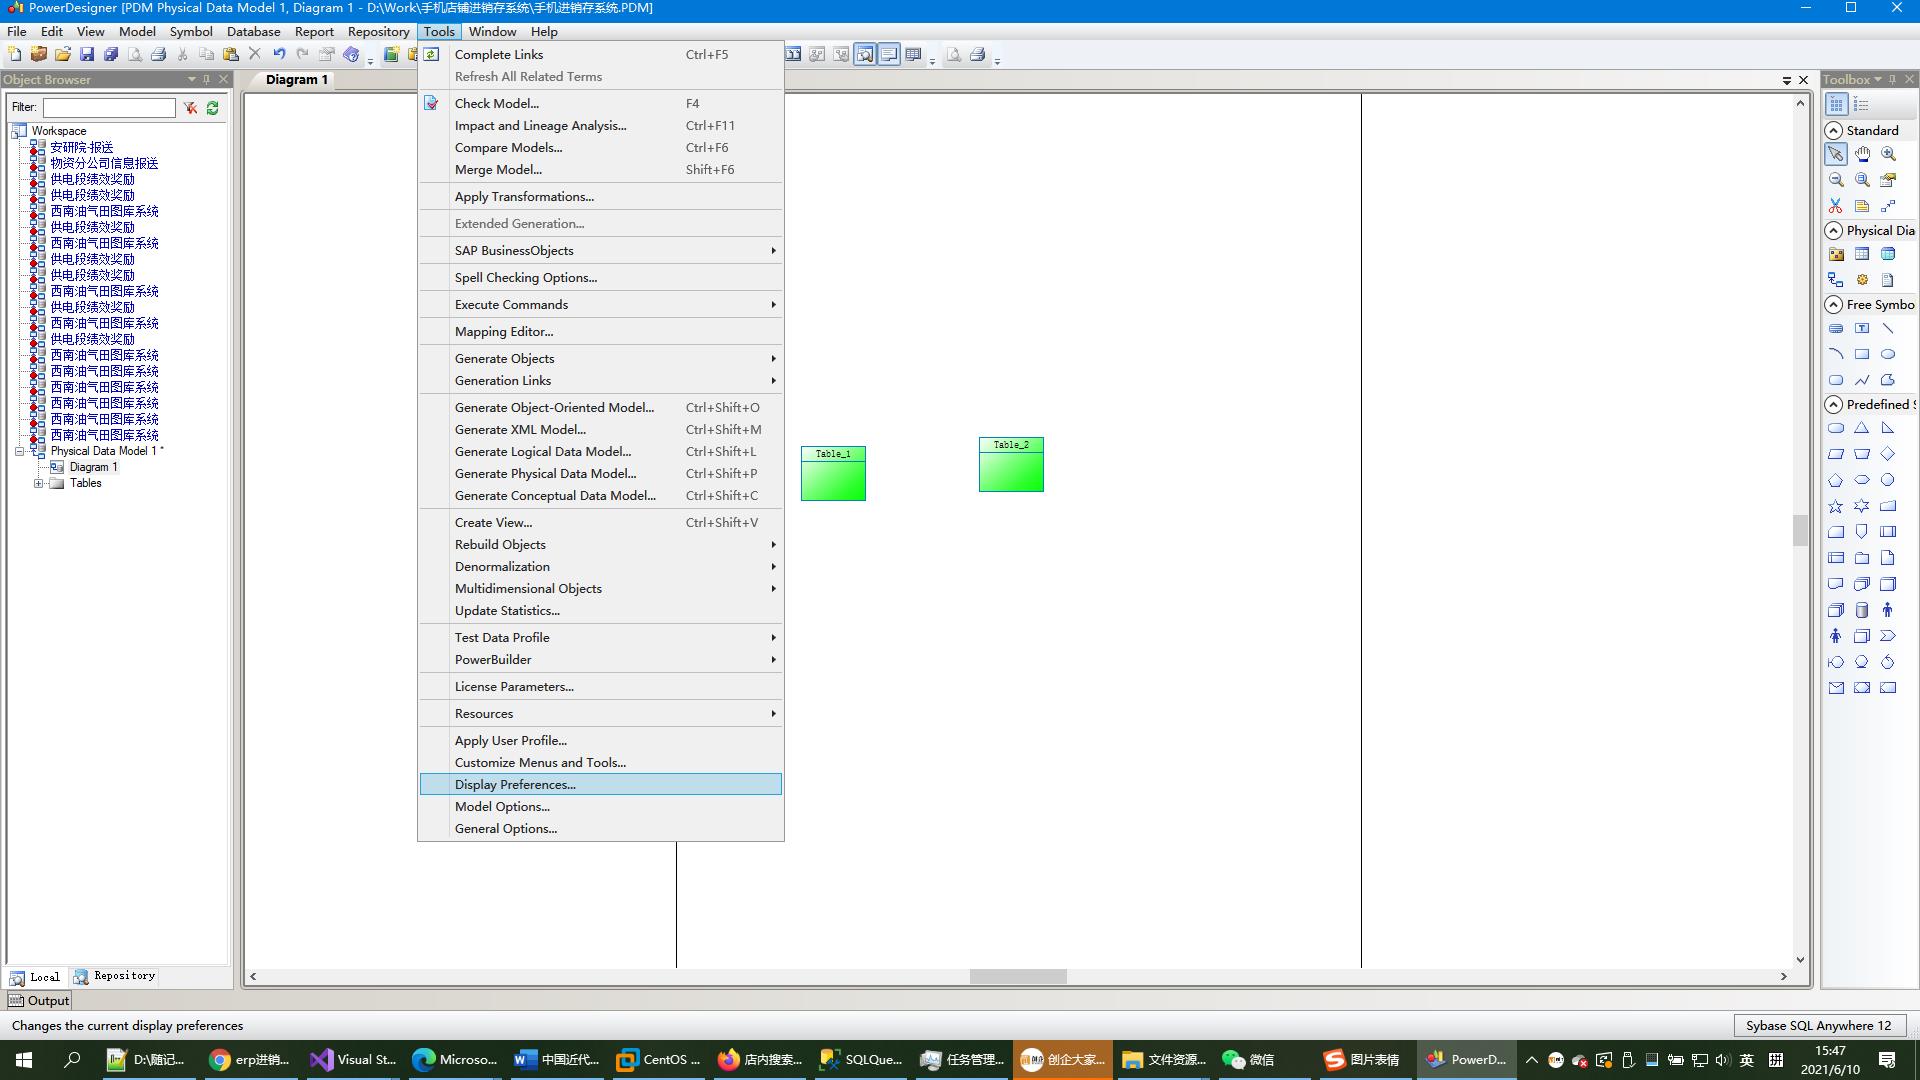Image resolution: width=1920 pixels, height=1080 pixels.
Task: Select the Grabber hand tool
Action: pyautogui.click(x=1862, y=154)
